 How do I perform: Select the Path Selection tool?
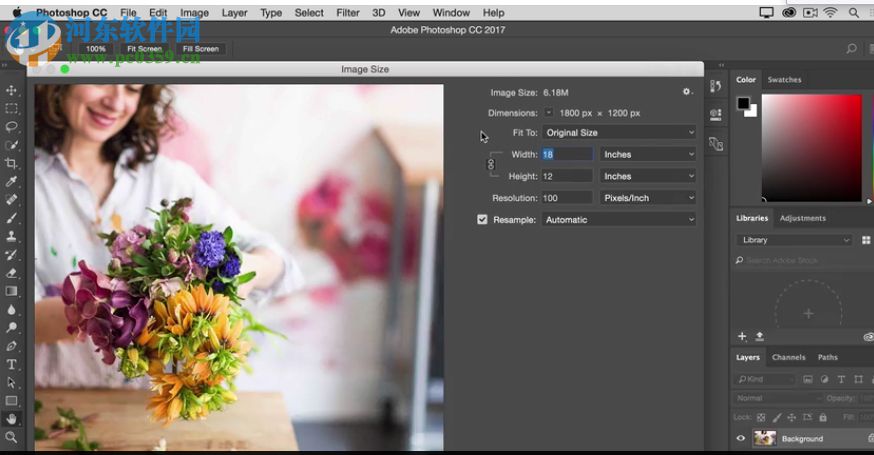[x=11, y=383]
